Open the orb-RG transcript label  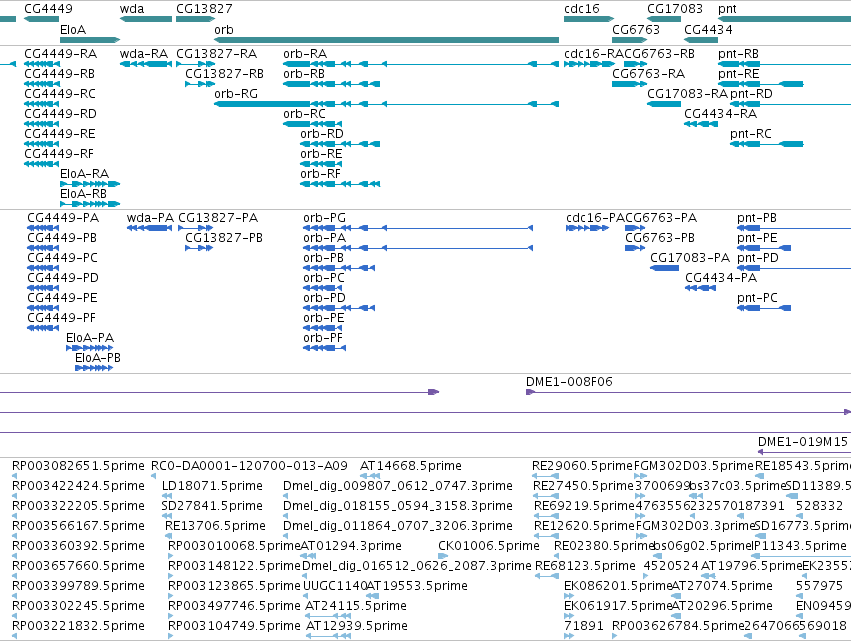pos(236,94)
